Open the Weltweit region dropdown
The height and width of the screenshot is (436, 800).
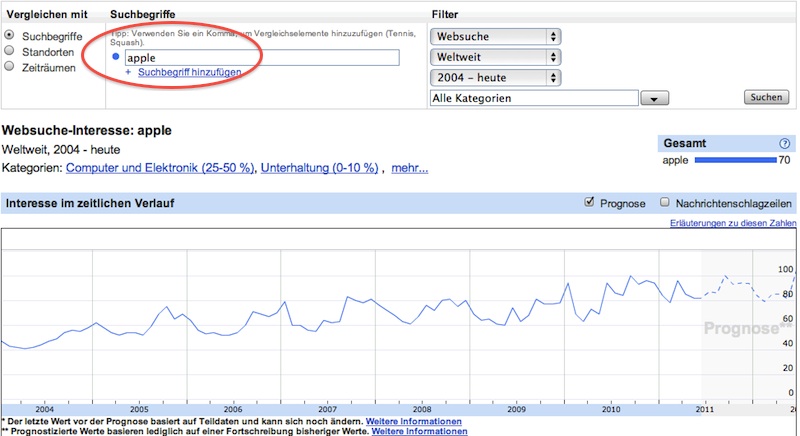point(494,57)
